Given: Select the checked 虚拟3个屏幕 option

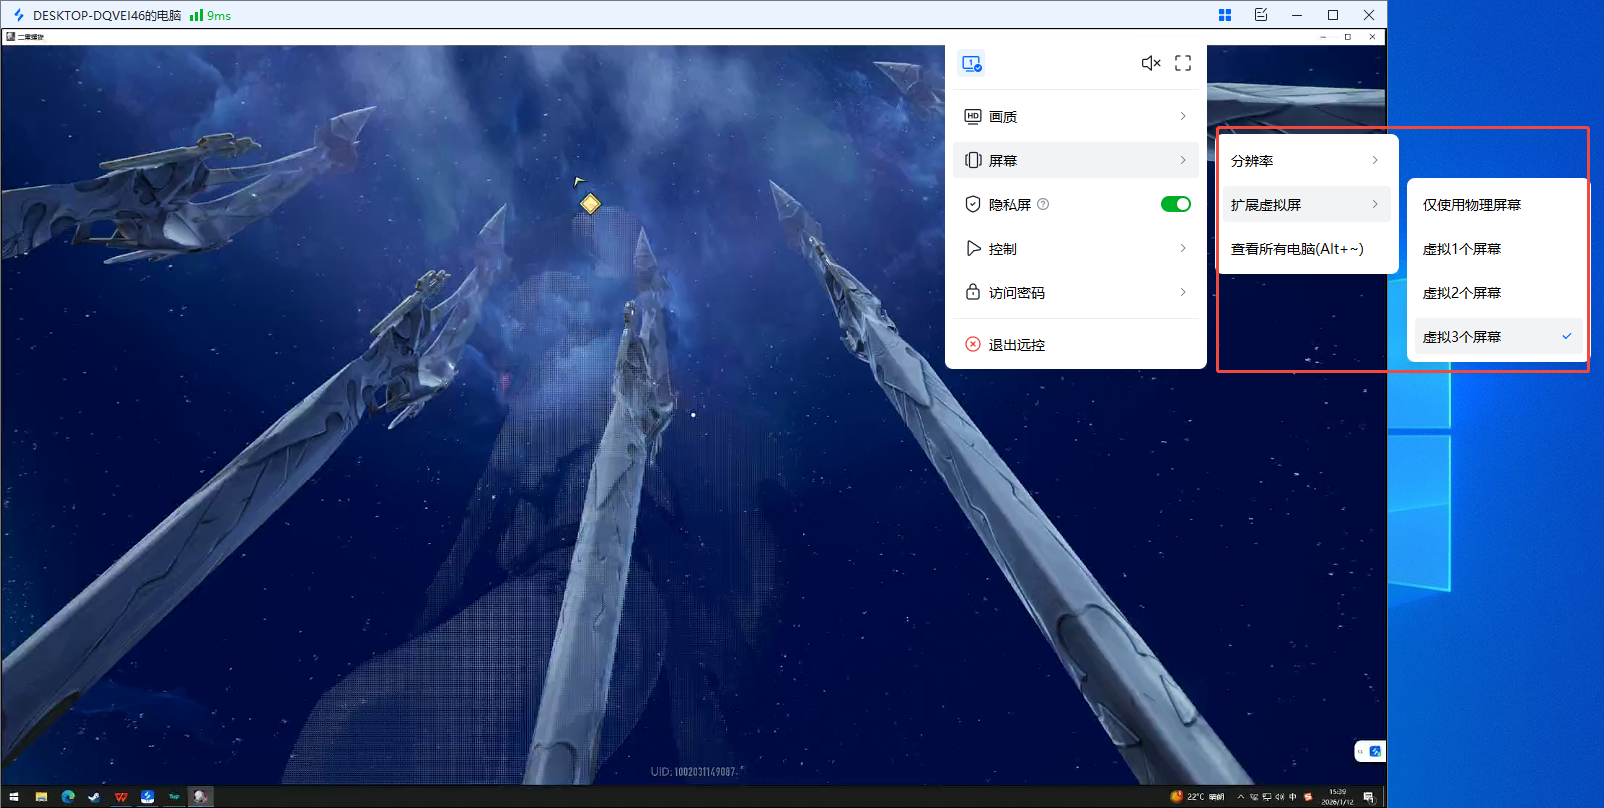Looking at the screenshot, I should [x=1497, y=336].
